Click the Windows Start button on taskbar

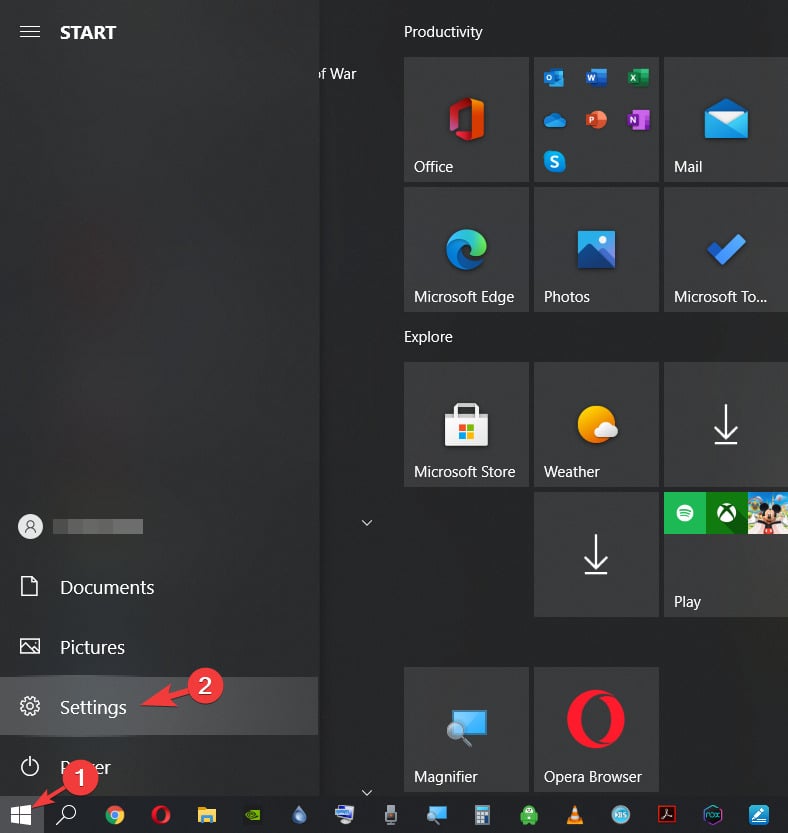[21, 814]
